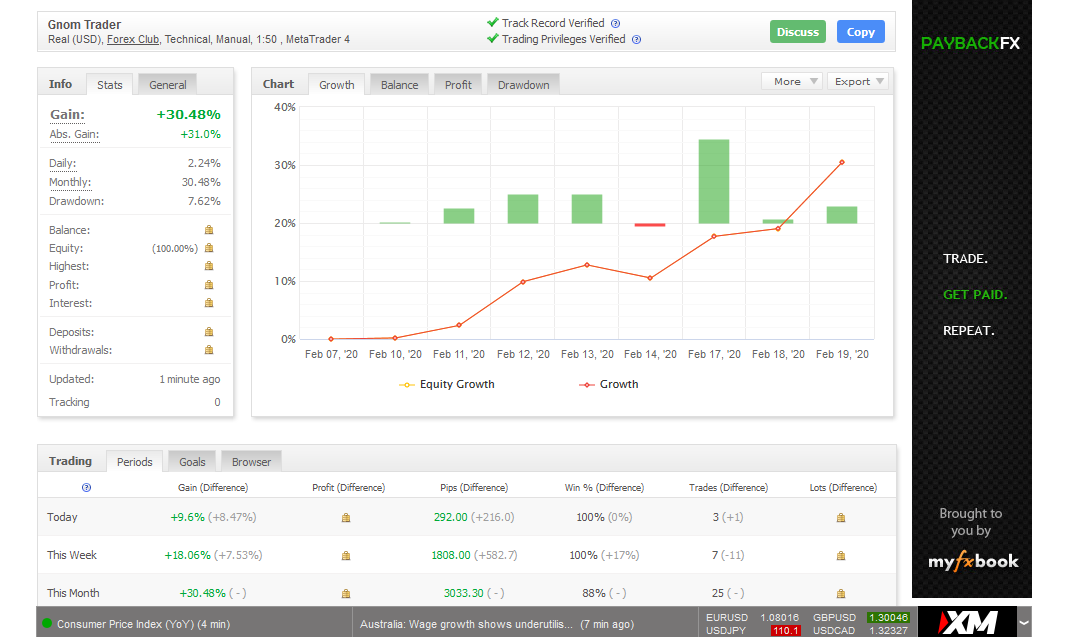Screen dimensions: 1070x637
Task: Click the Trading Privileges Verified help icon
Action: pyautogui.click(x=637, y=40)
